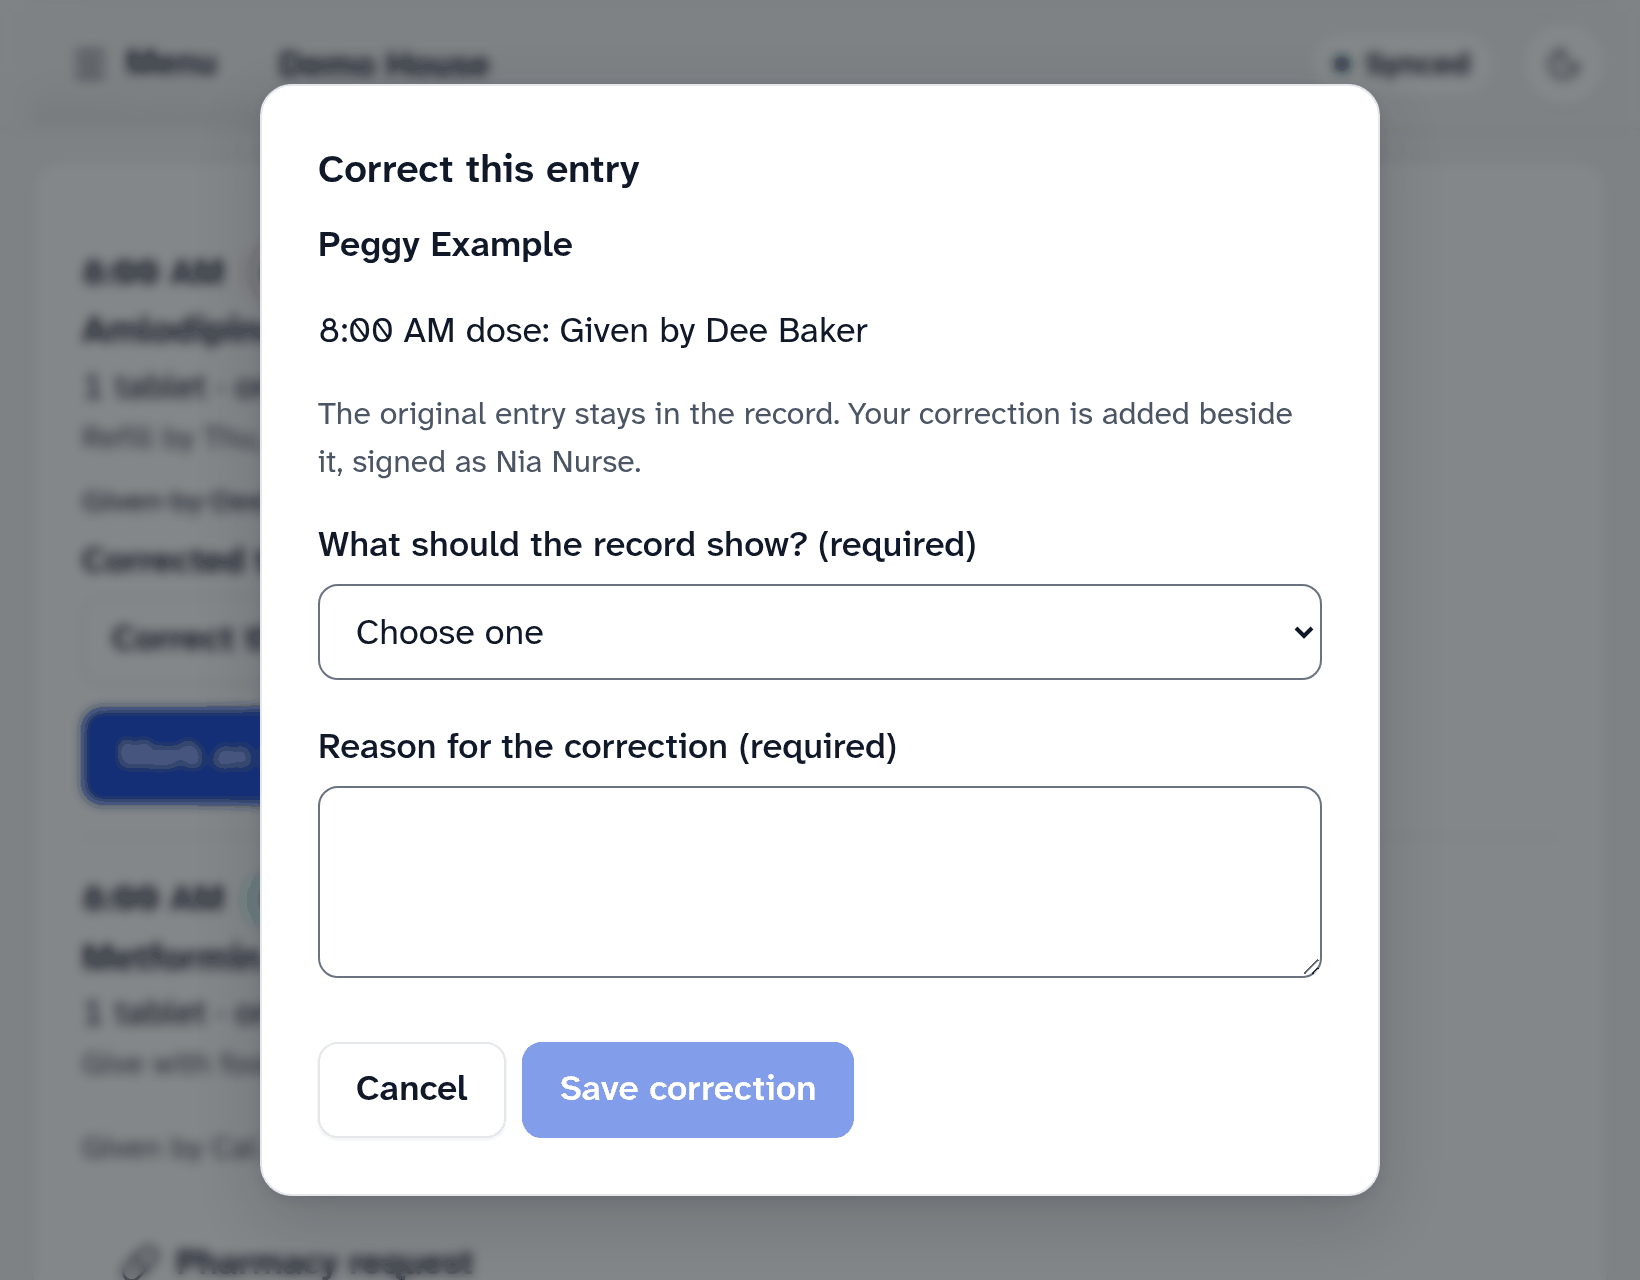Click the Synced status dot indicator
Image resolution: width=1640 pixels, height=1280 pixels.
coord(1342,65)
